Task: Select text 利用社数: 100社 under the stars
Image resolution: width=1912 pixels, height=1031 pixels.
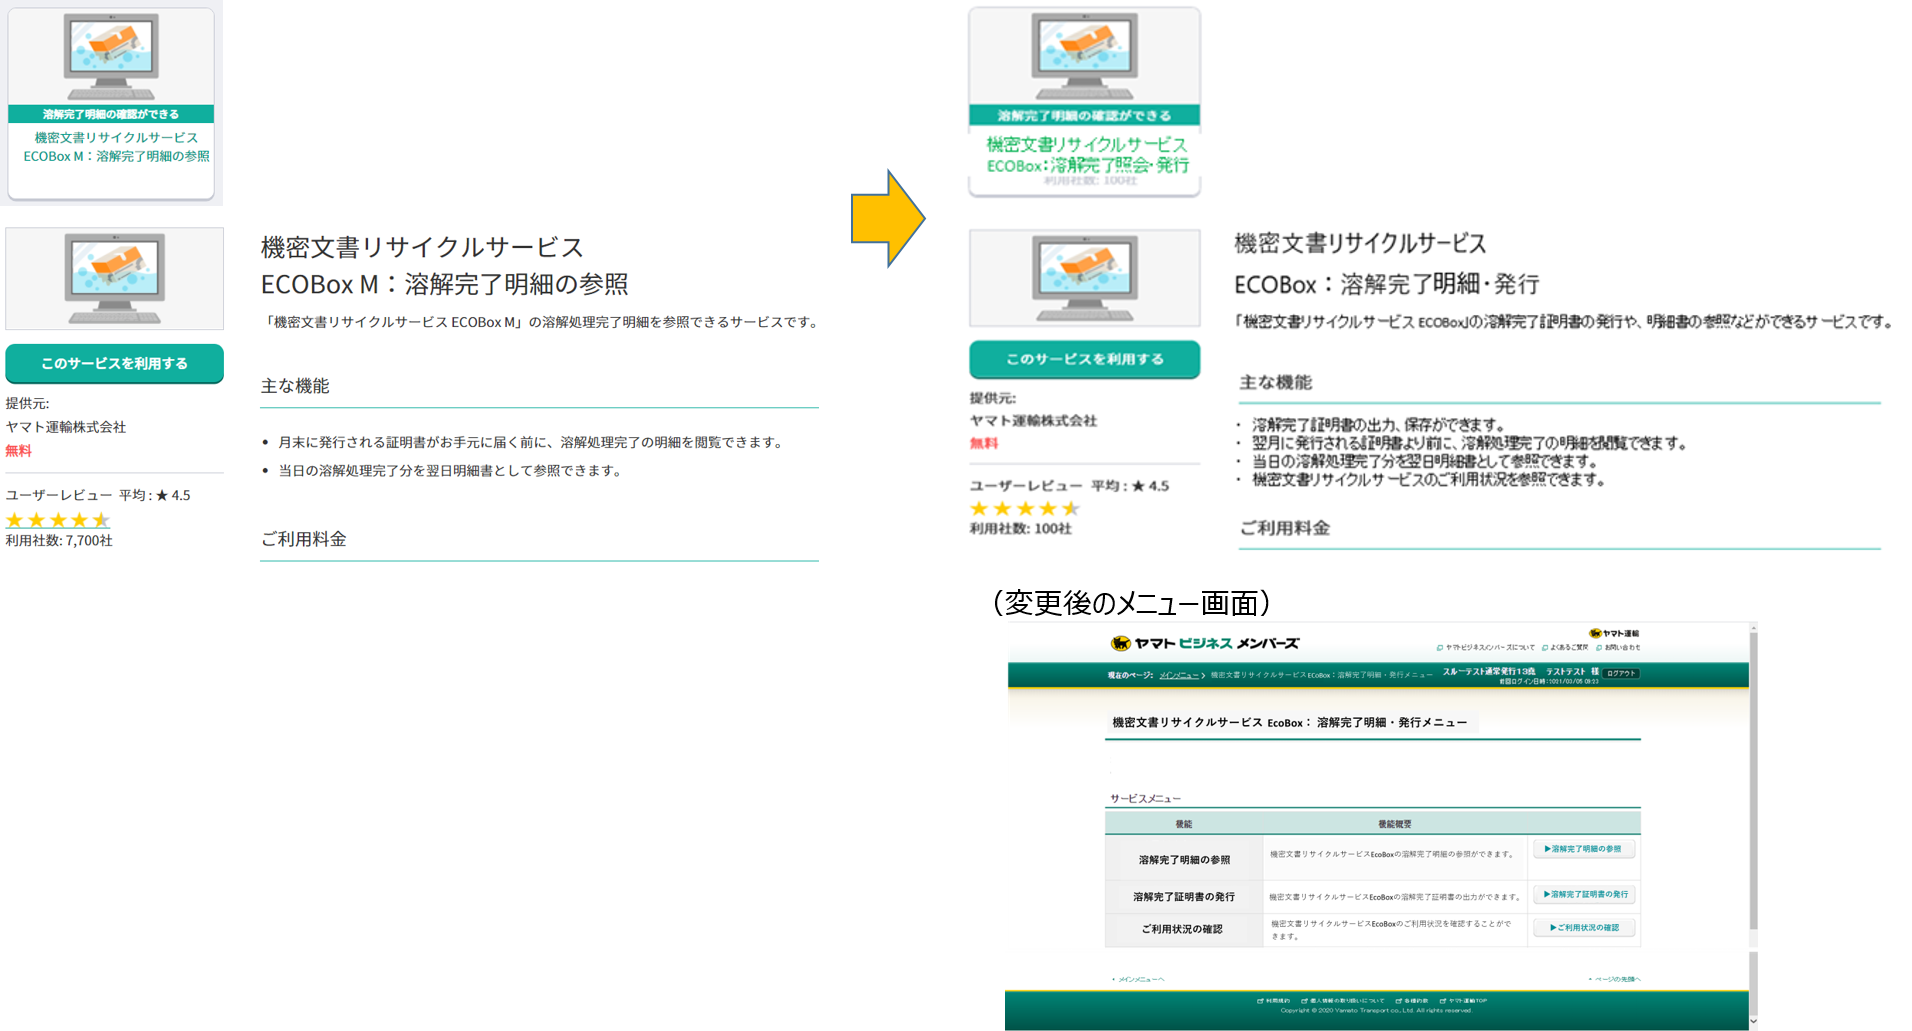Action: point(1020,528)
